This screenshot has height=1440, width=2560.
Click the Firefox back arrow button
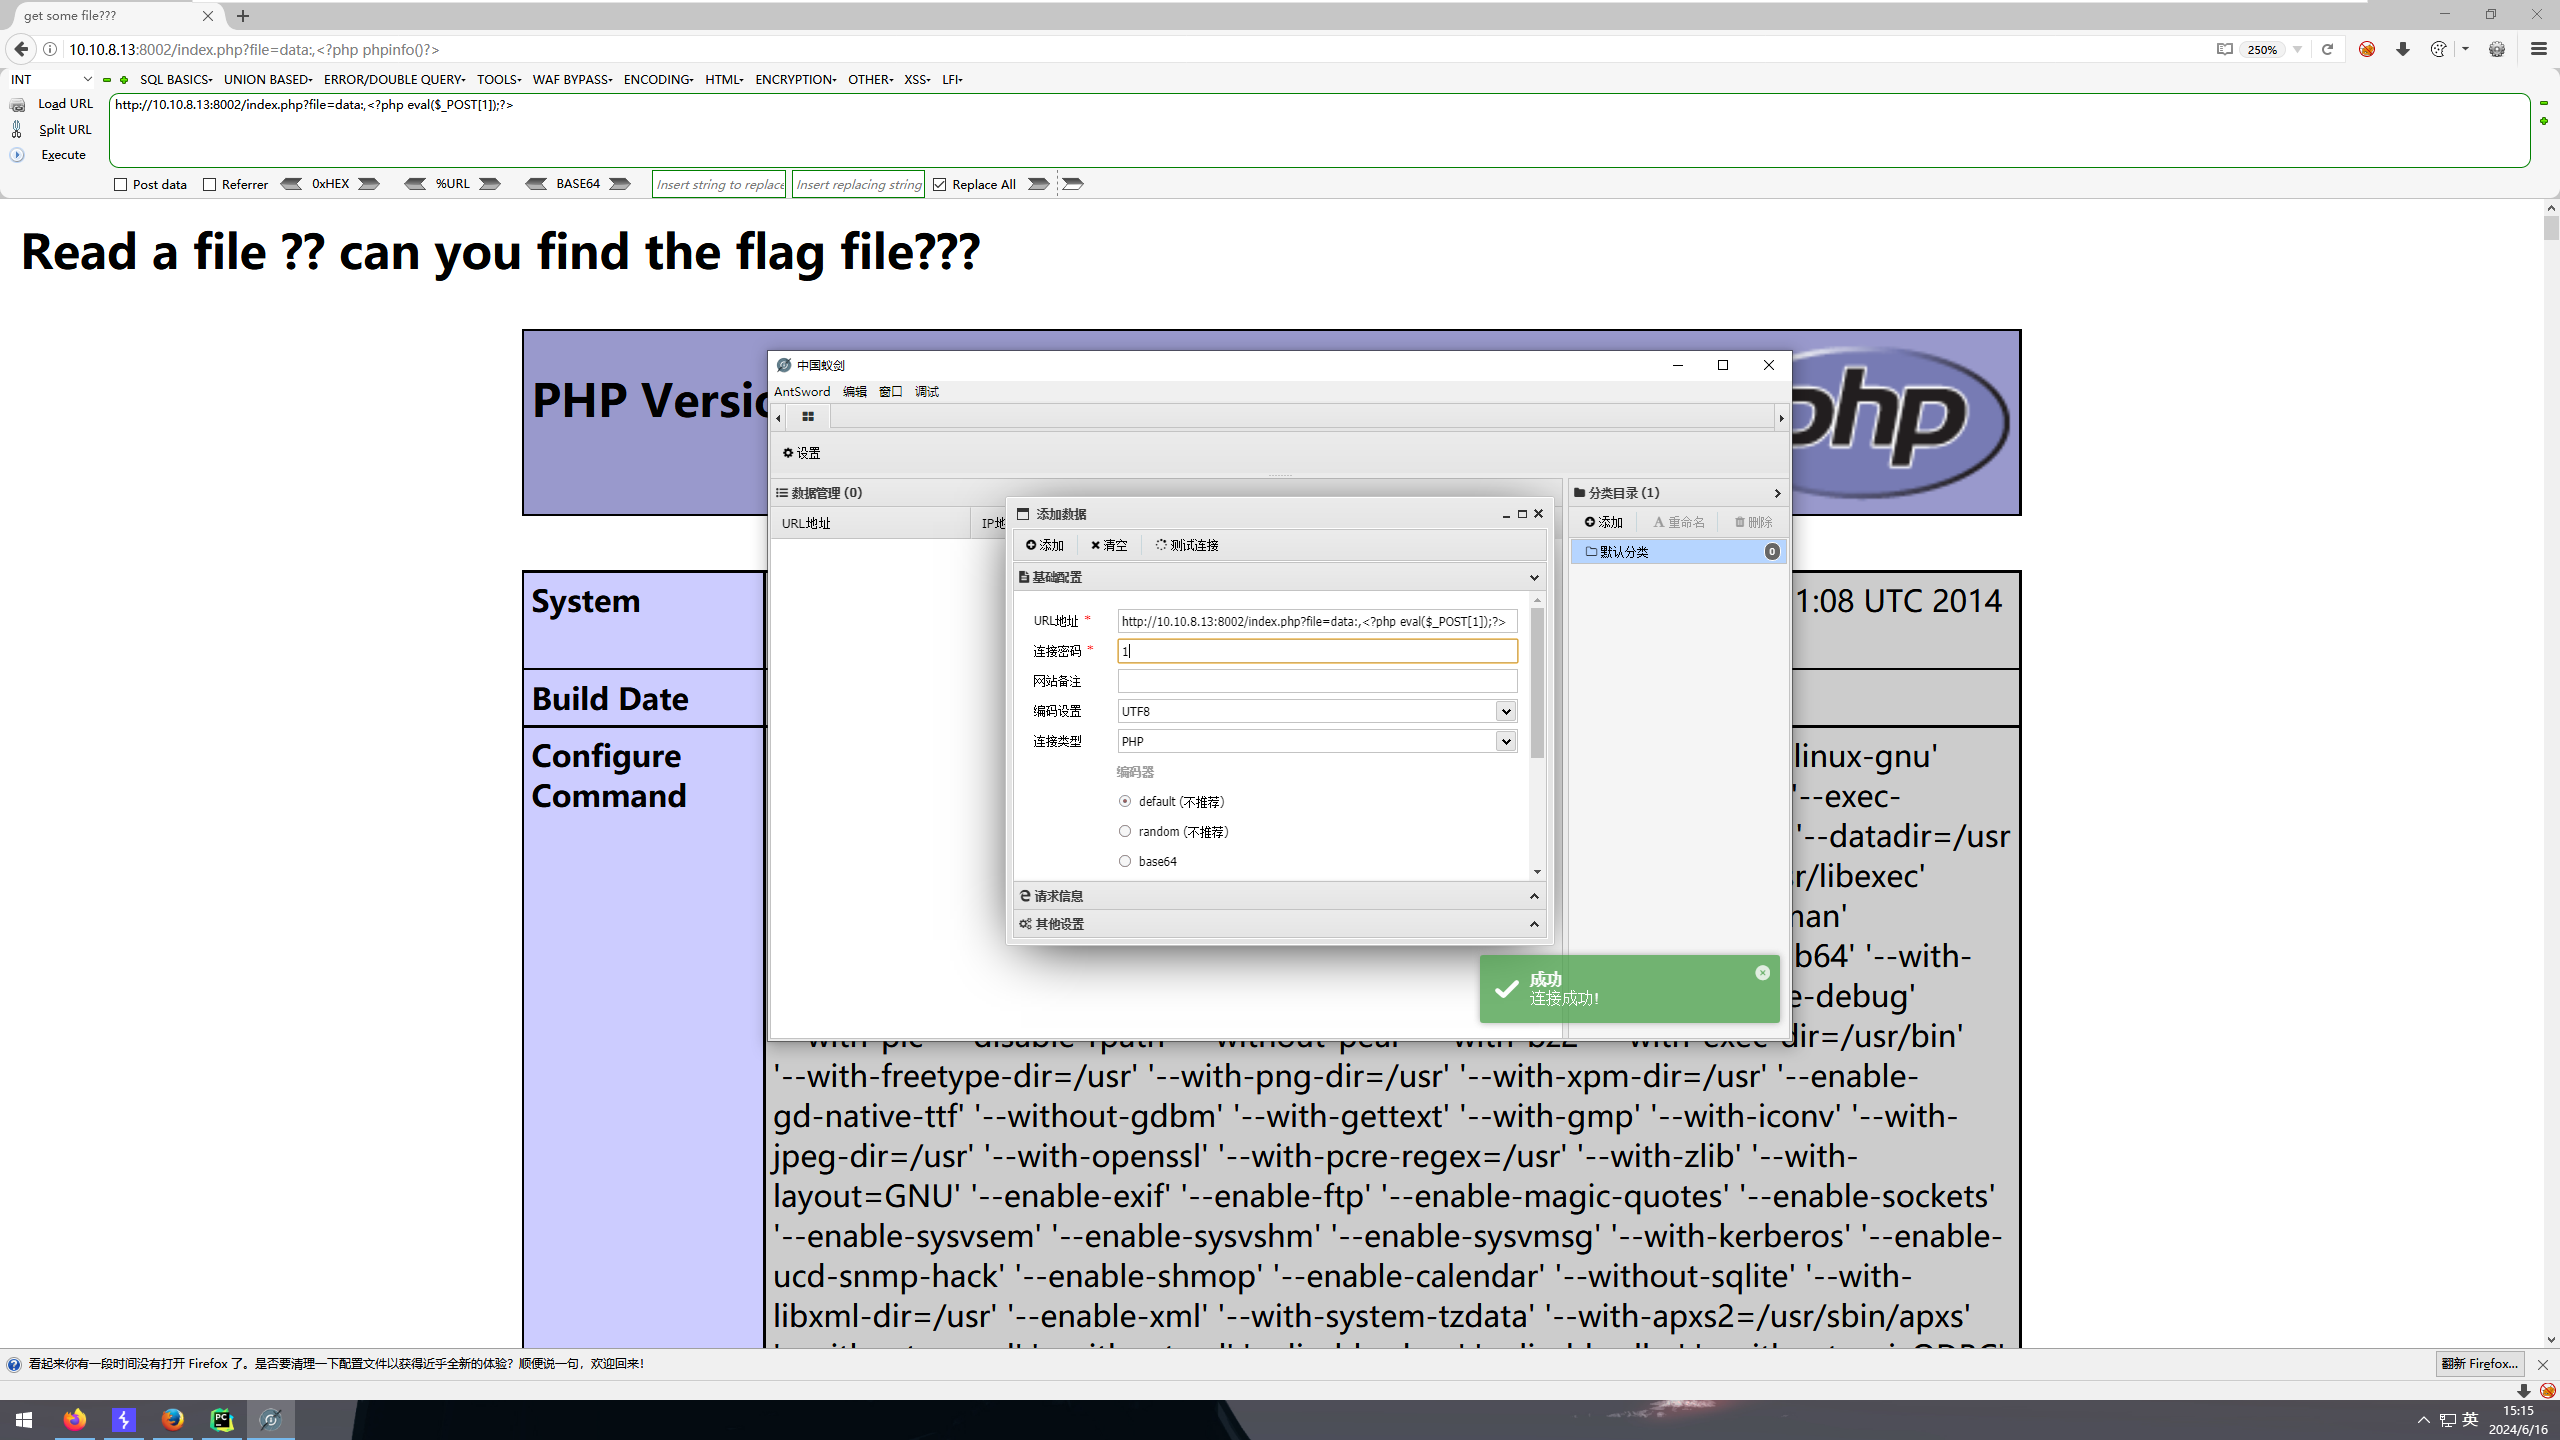tap(21, 49)
